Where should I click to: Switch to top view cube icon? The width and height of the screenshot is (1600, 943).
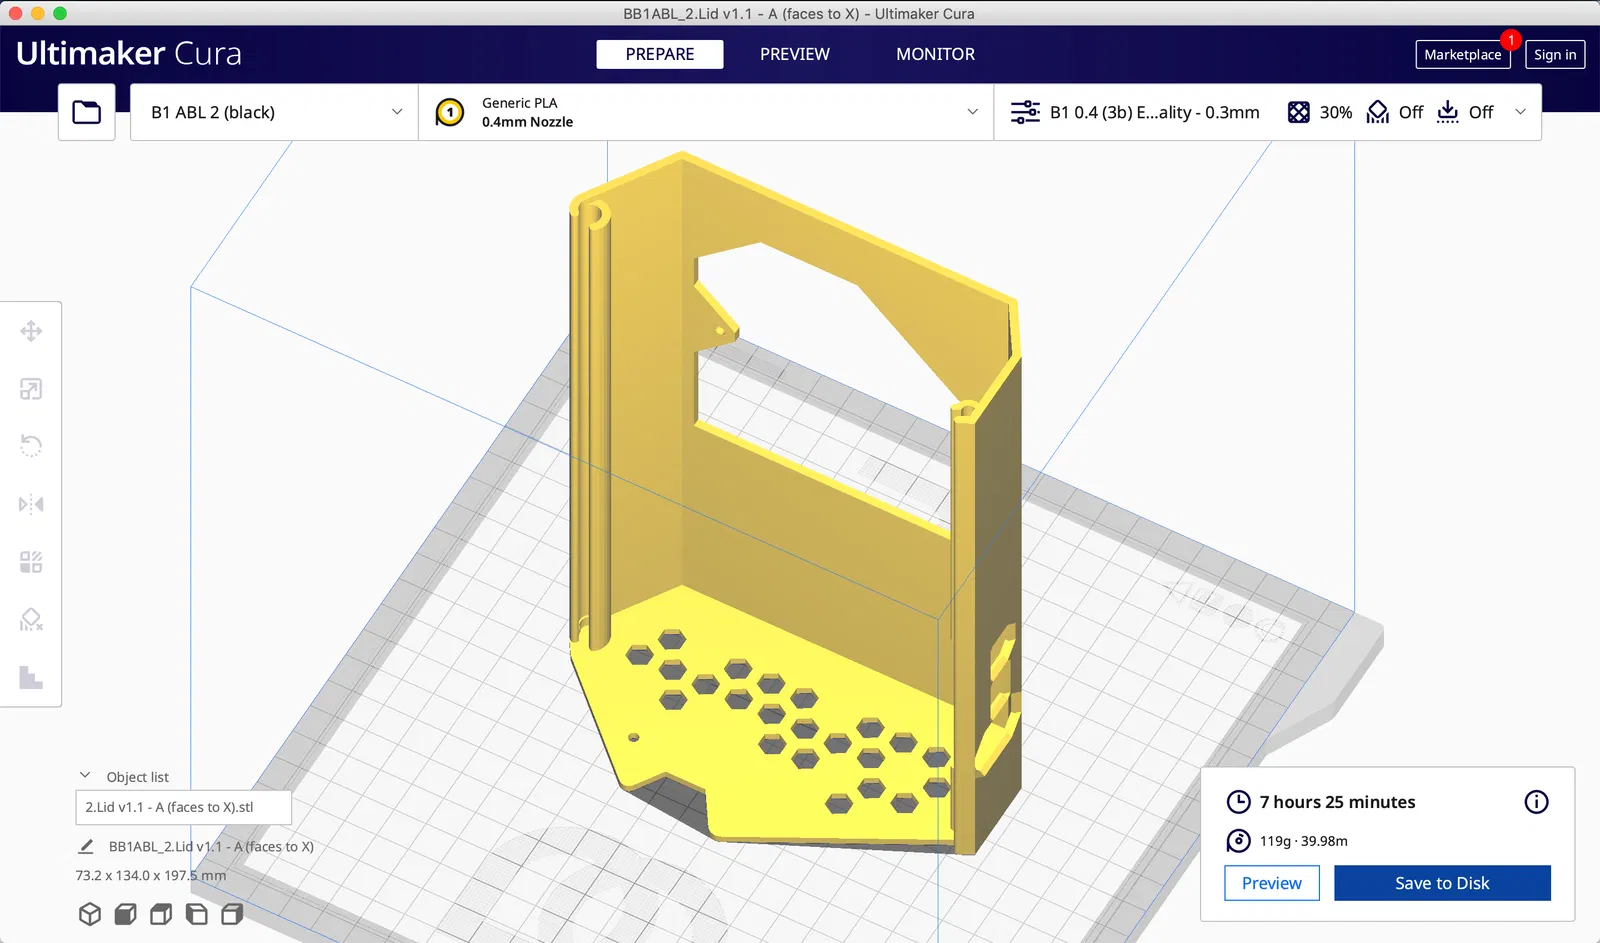[x=161, y=914]
